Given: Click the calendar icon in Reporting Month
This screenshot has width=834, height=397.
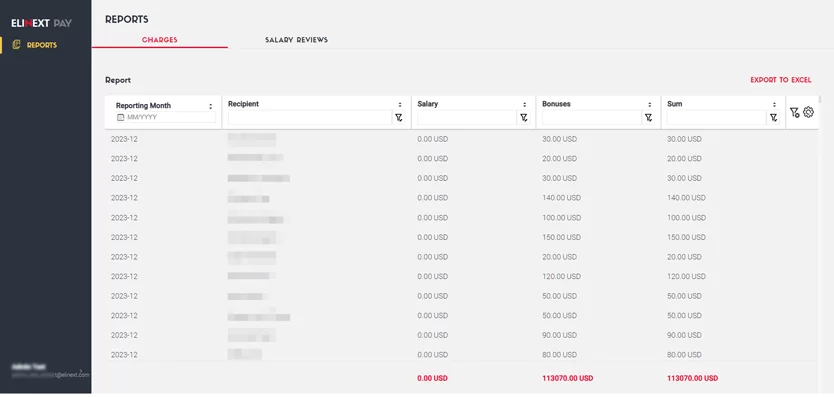Looking at the screenshot, I should tap(120, 117).
